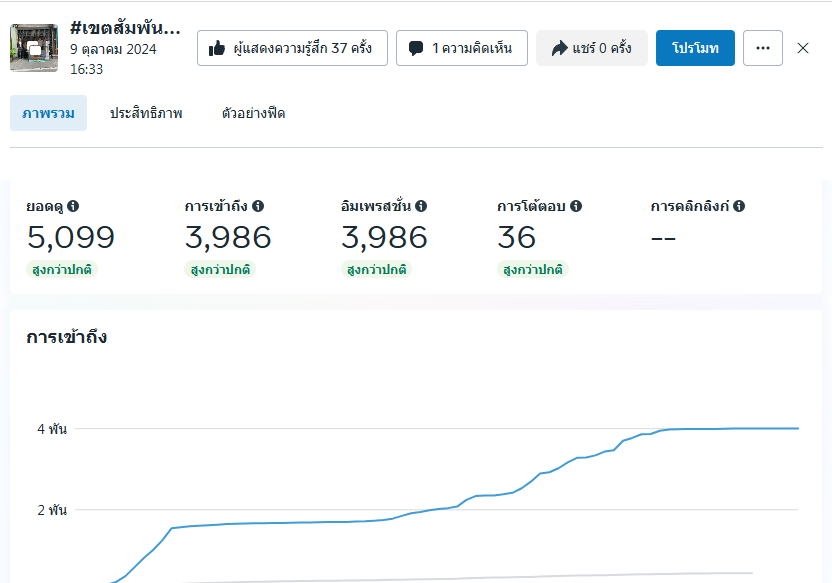The image size is (832, 583).
Task: Click the info icon next to การโต้ตอบ
Action: pyautogui.click(x=576, y=206)
